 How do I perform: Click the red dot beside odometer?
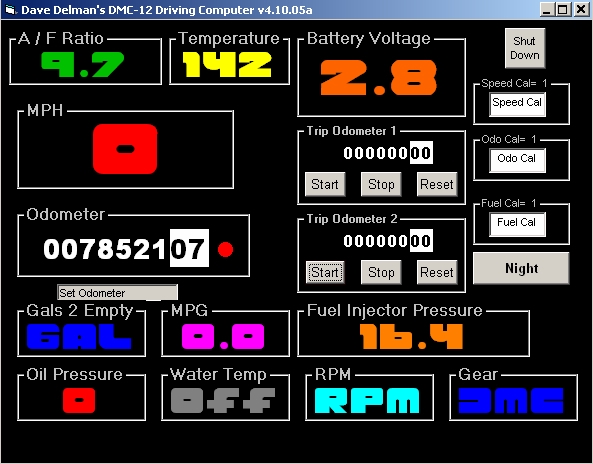click(225, 250)
